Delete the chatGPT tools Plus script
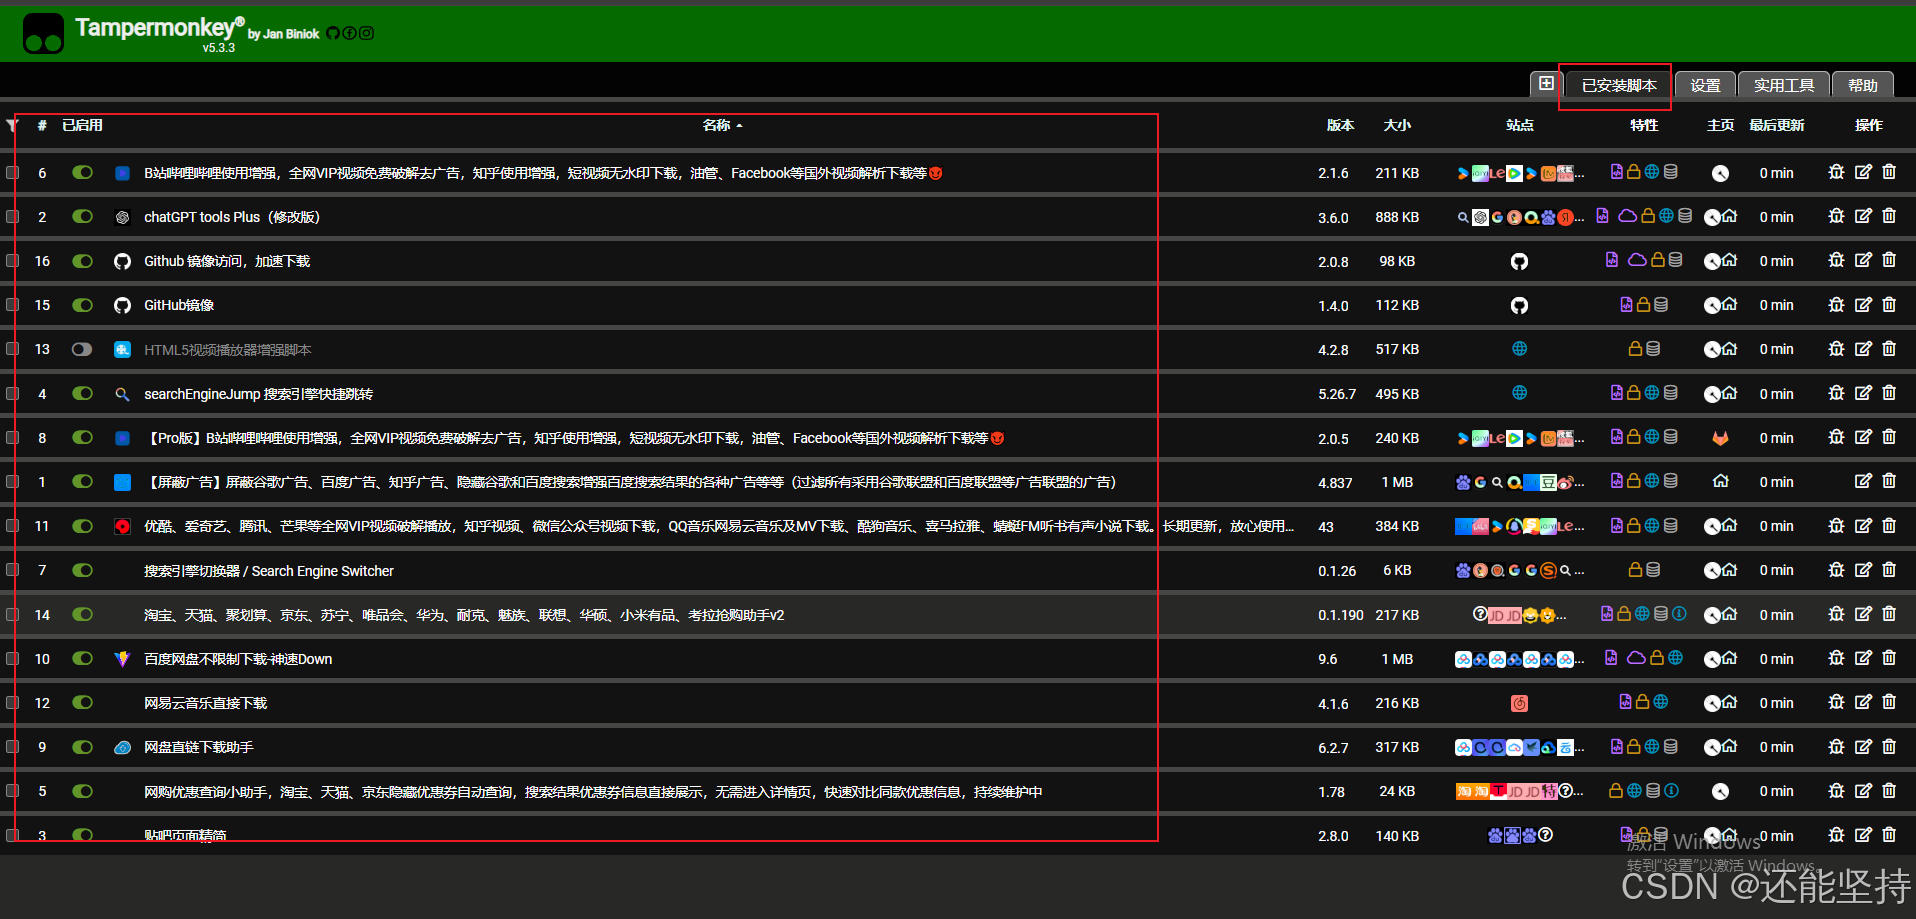The height and width of the screenshot is (919, 1916). 1889,216
